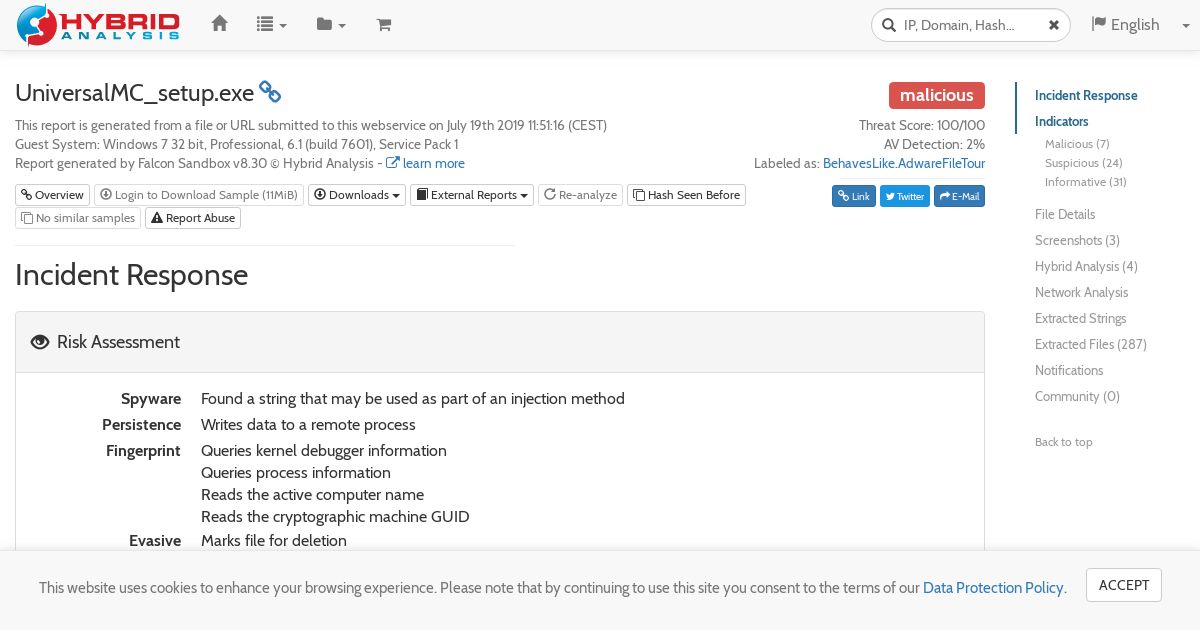The height and width of the screenshot is (630, 1200).
Task: Click the Re-analyze button
Action: 580,195
